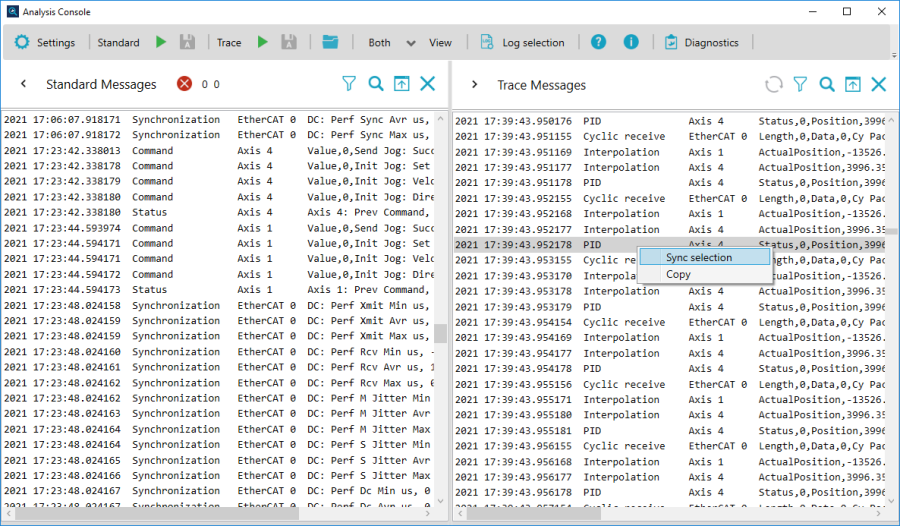The height and width of the screenshot is (526, 900).
Task: Pop out the Standard Messages panel
Action: (401, 84)
